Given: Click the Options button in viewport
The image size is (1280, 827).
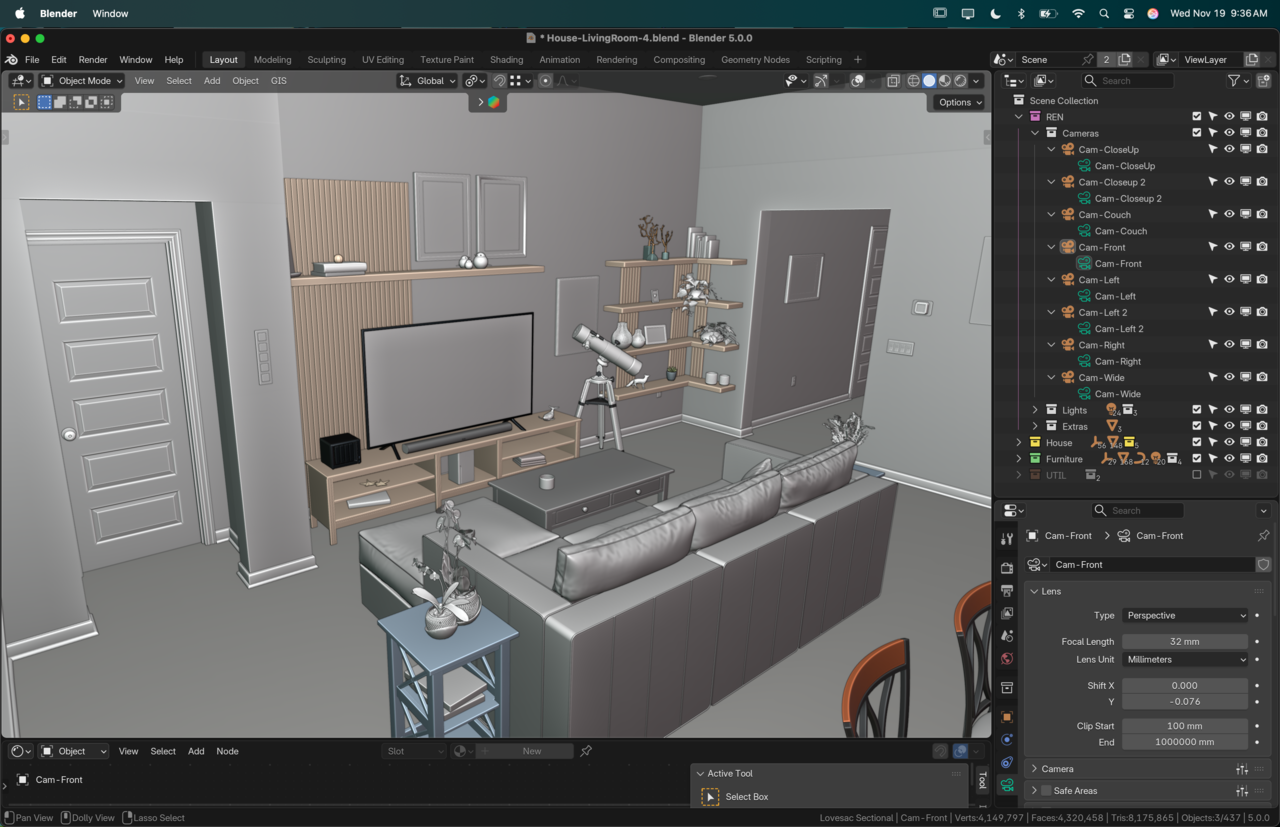Looking at the screenshot, I should point(959,102).
